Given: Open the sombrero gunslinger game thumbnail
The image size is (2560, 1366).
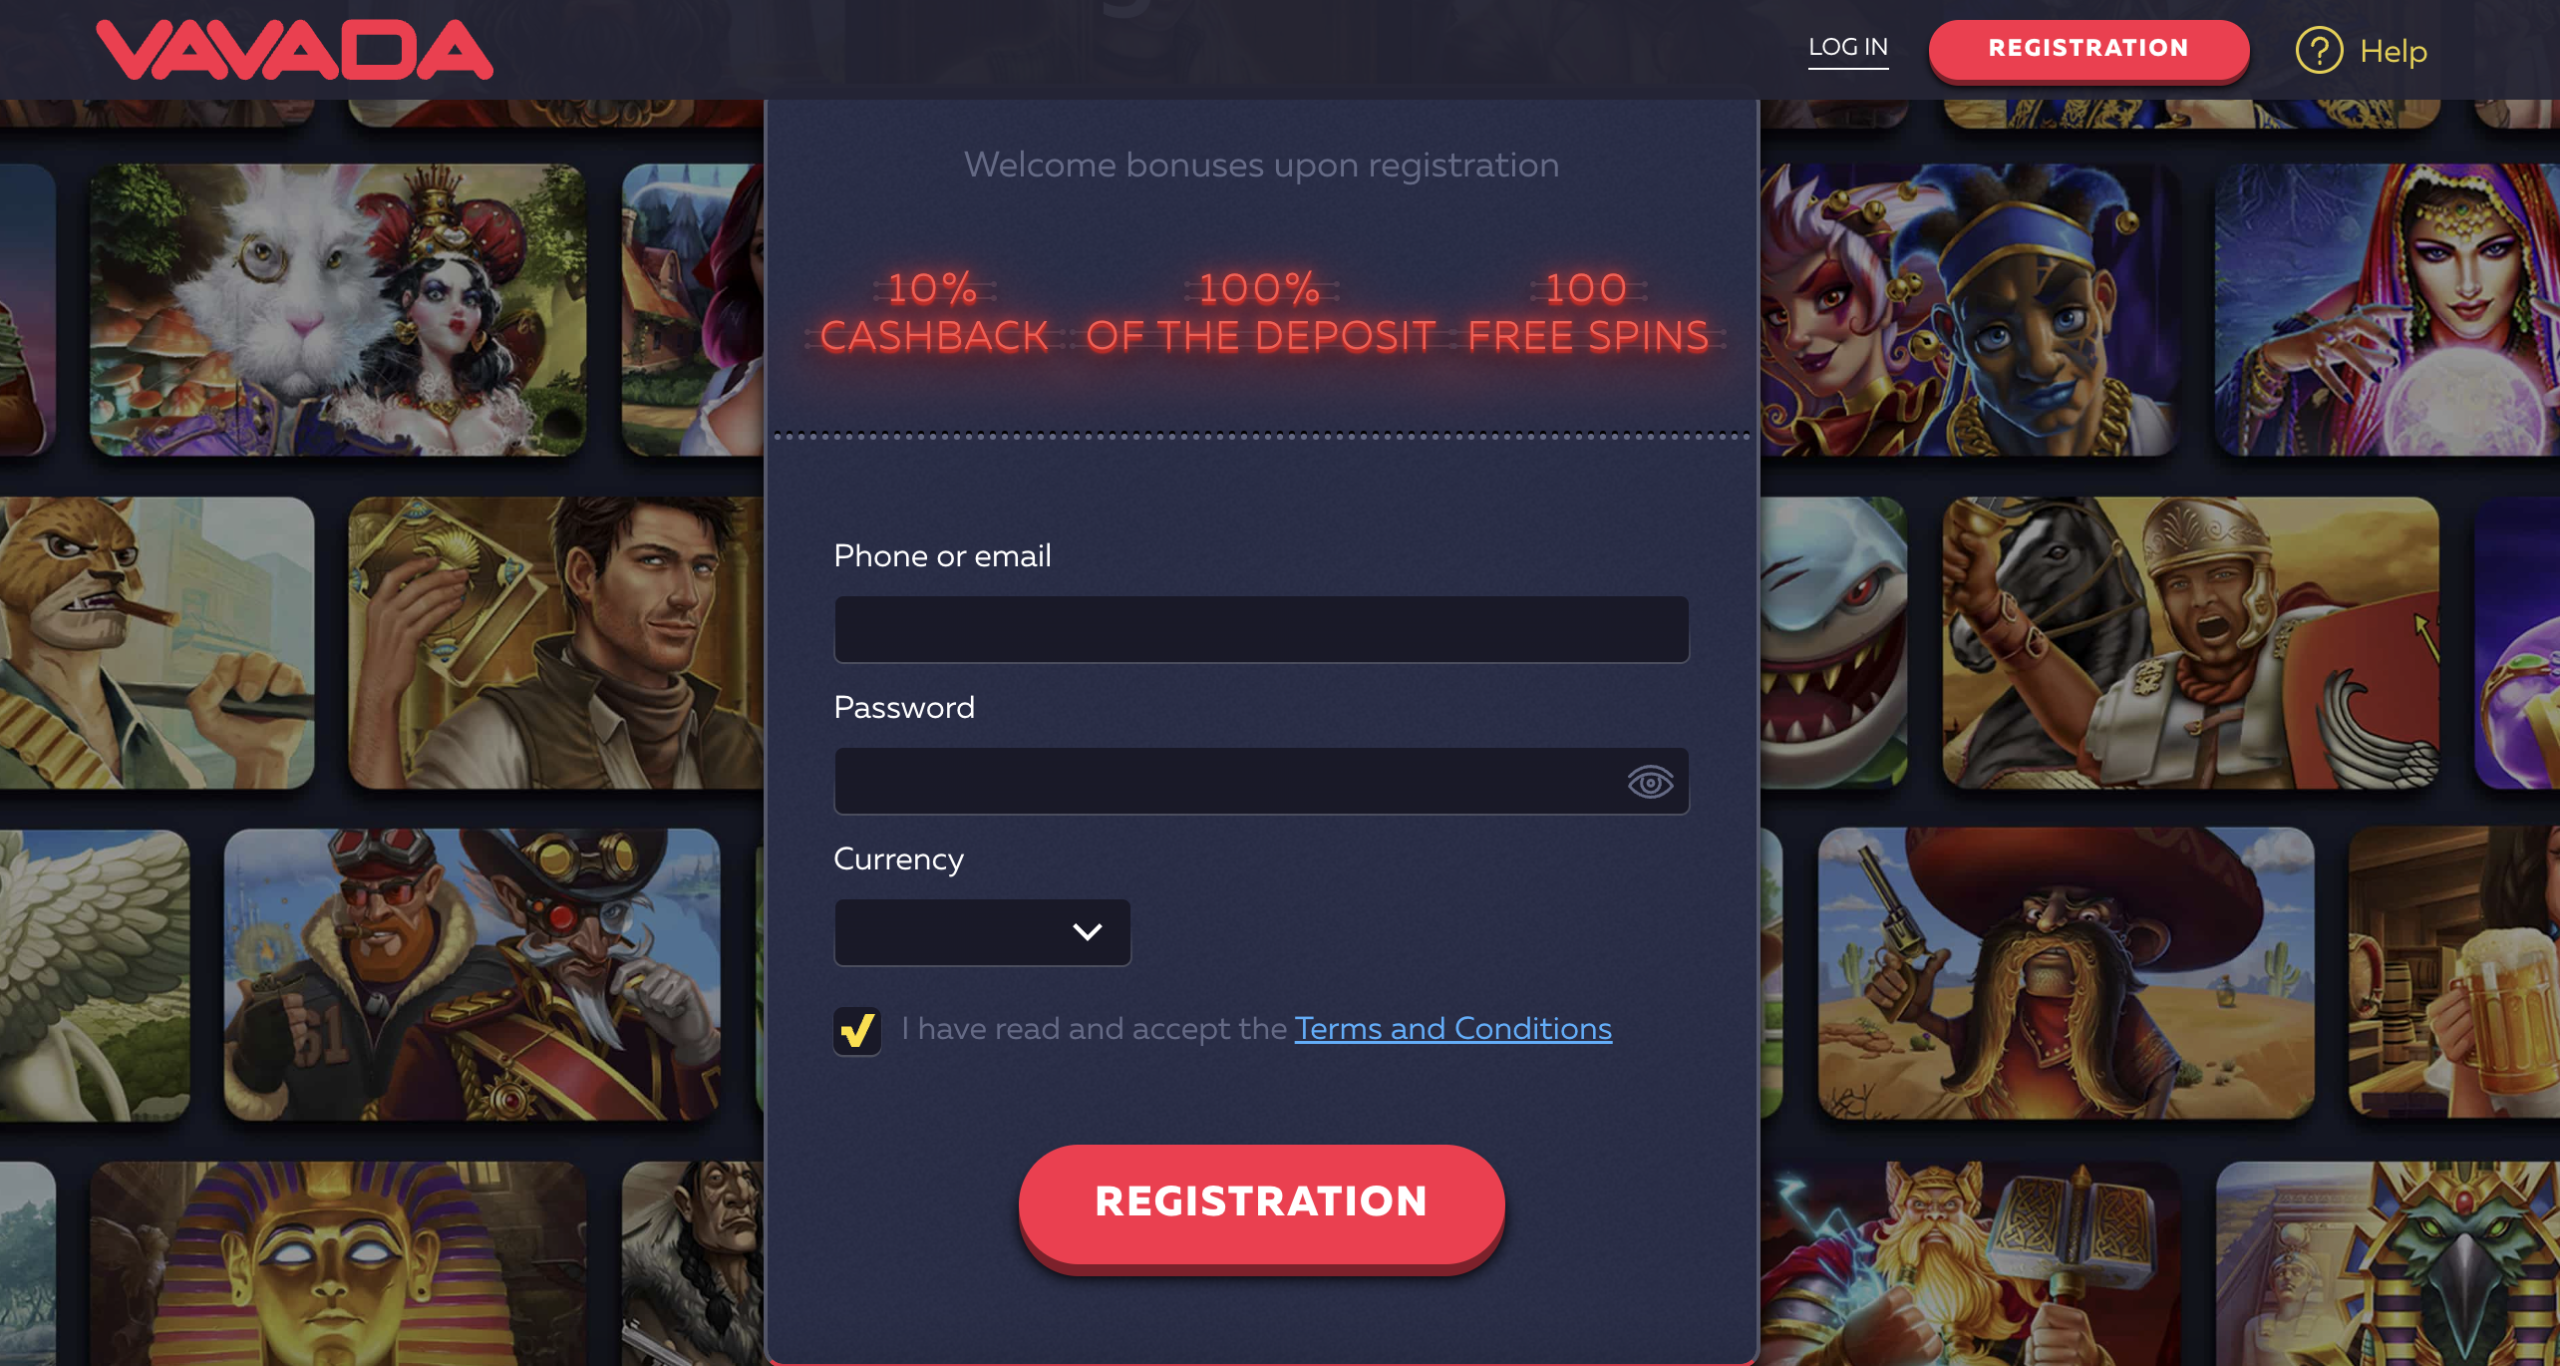Looking at the screenshot, I should [x=2066, y=973].
